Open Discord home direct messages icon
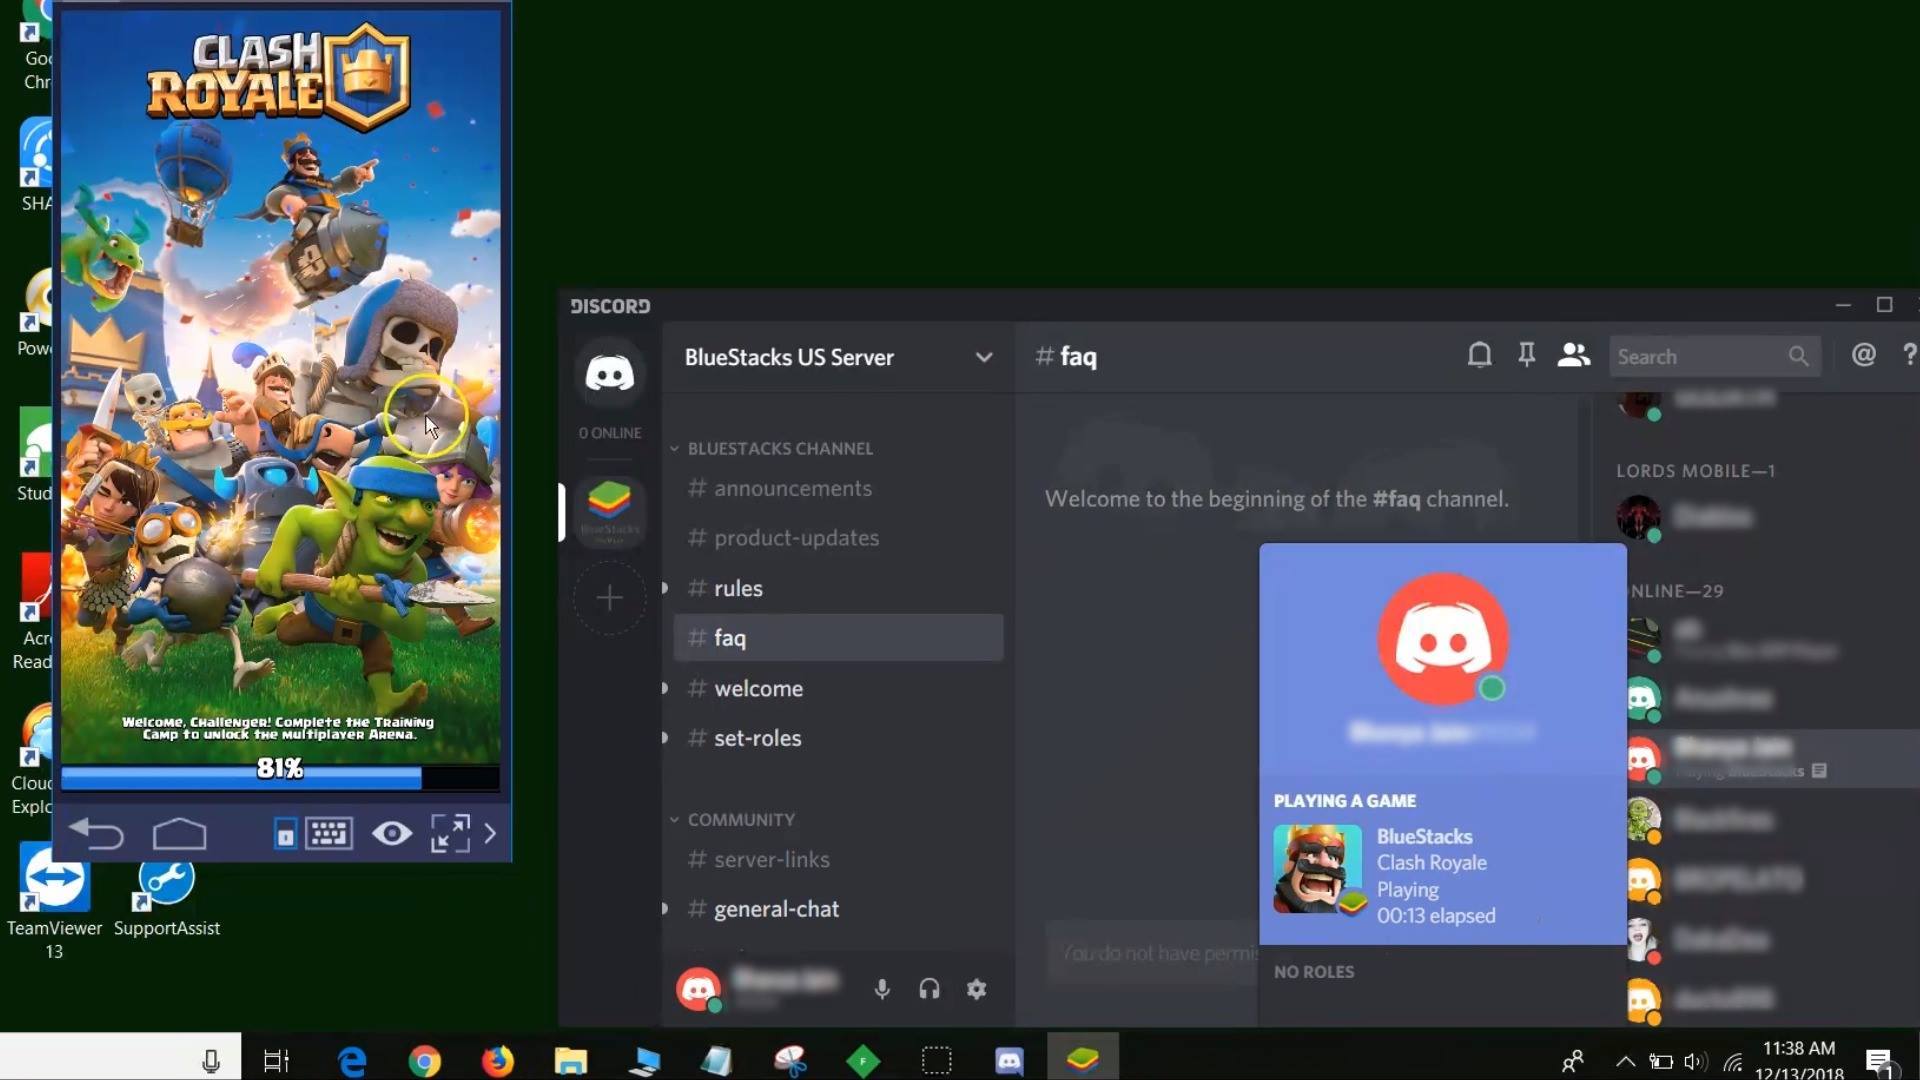1920x1080 pixels. (609, 374)
